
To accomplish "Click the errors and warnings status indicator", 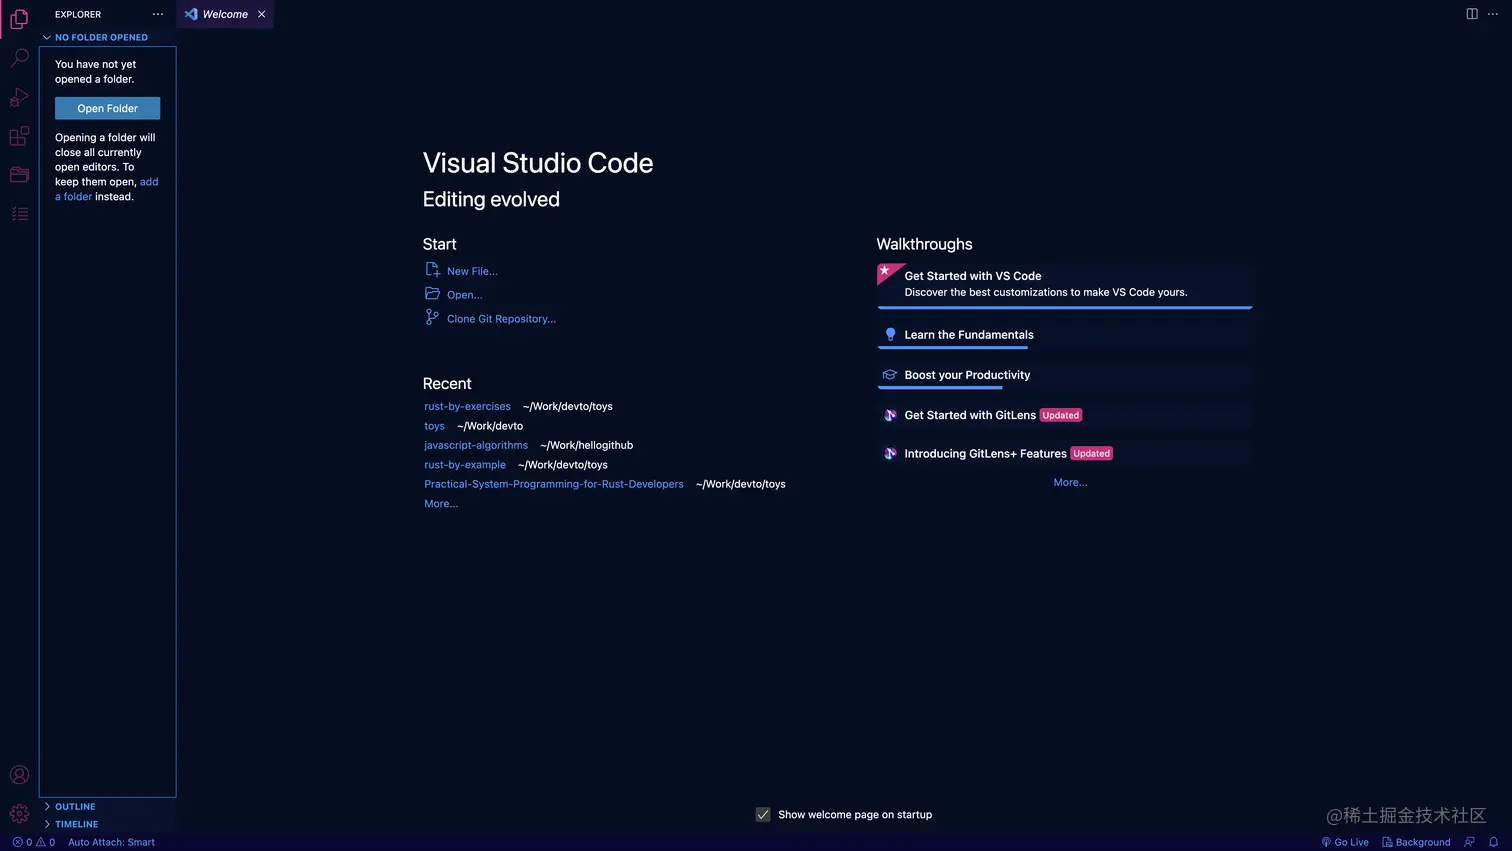I will pos(34,842).
